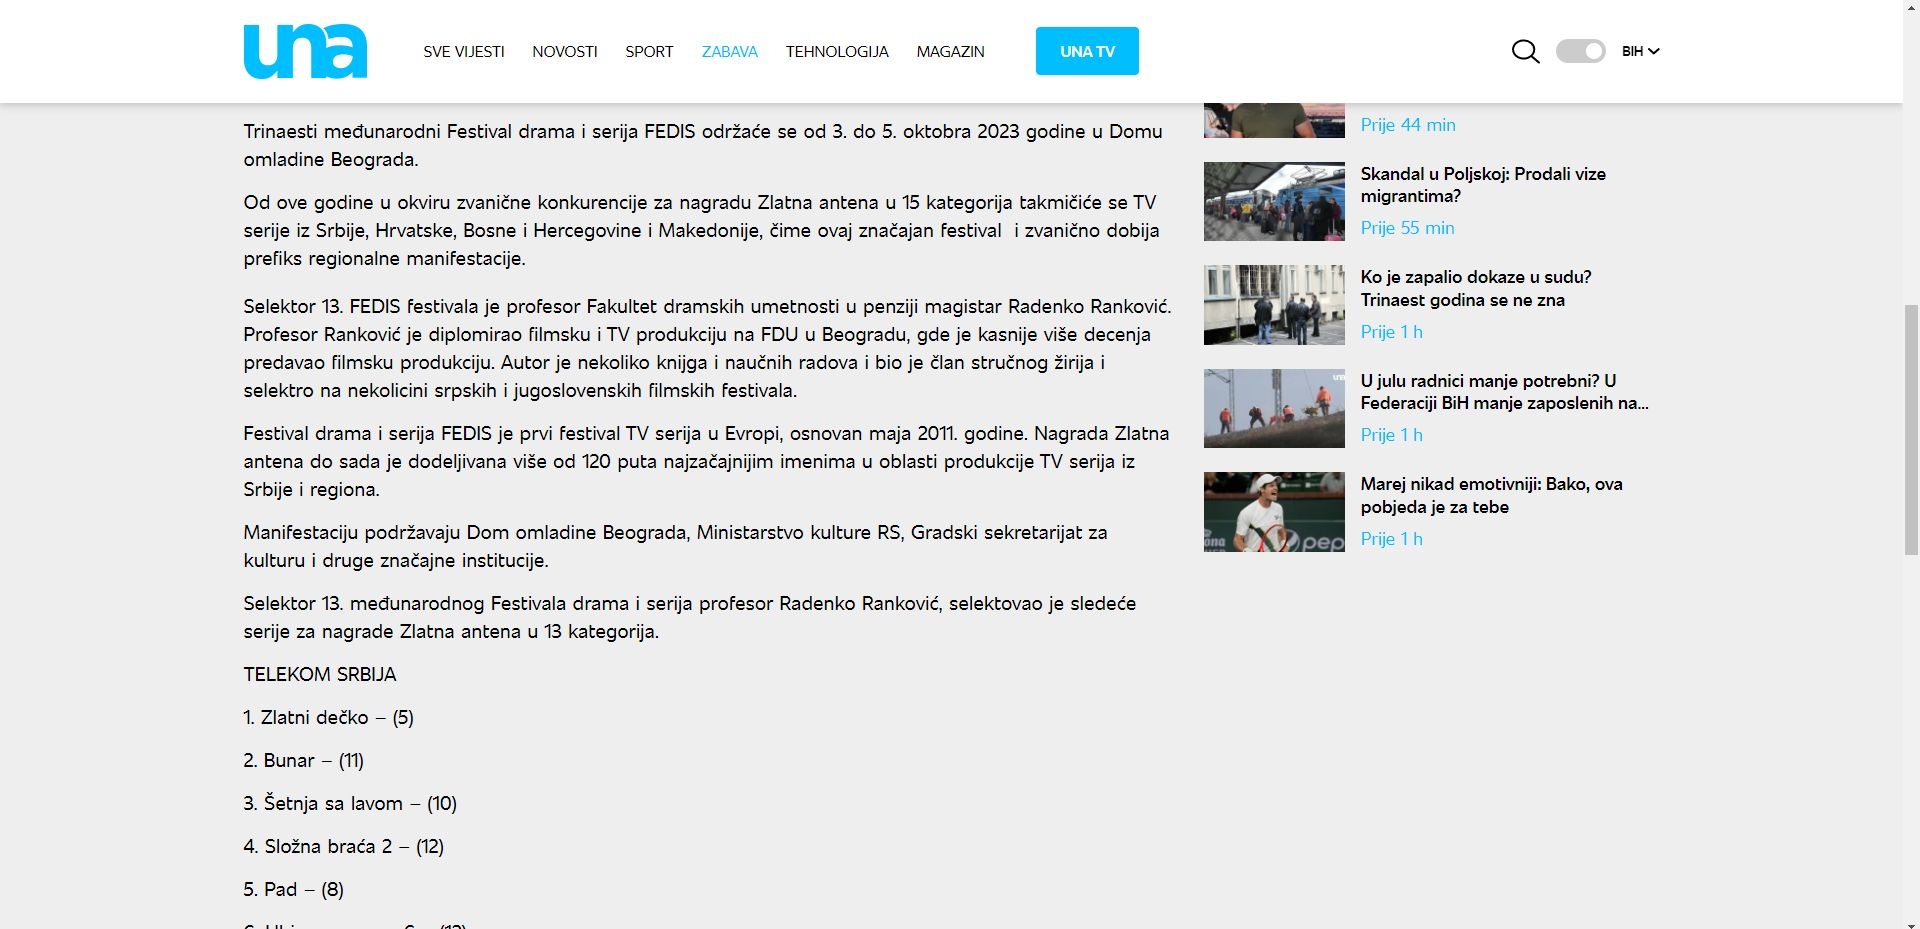Open the SPORT section
This screenshot has width=1920, height=929.
coord(649,52)
